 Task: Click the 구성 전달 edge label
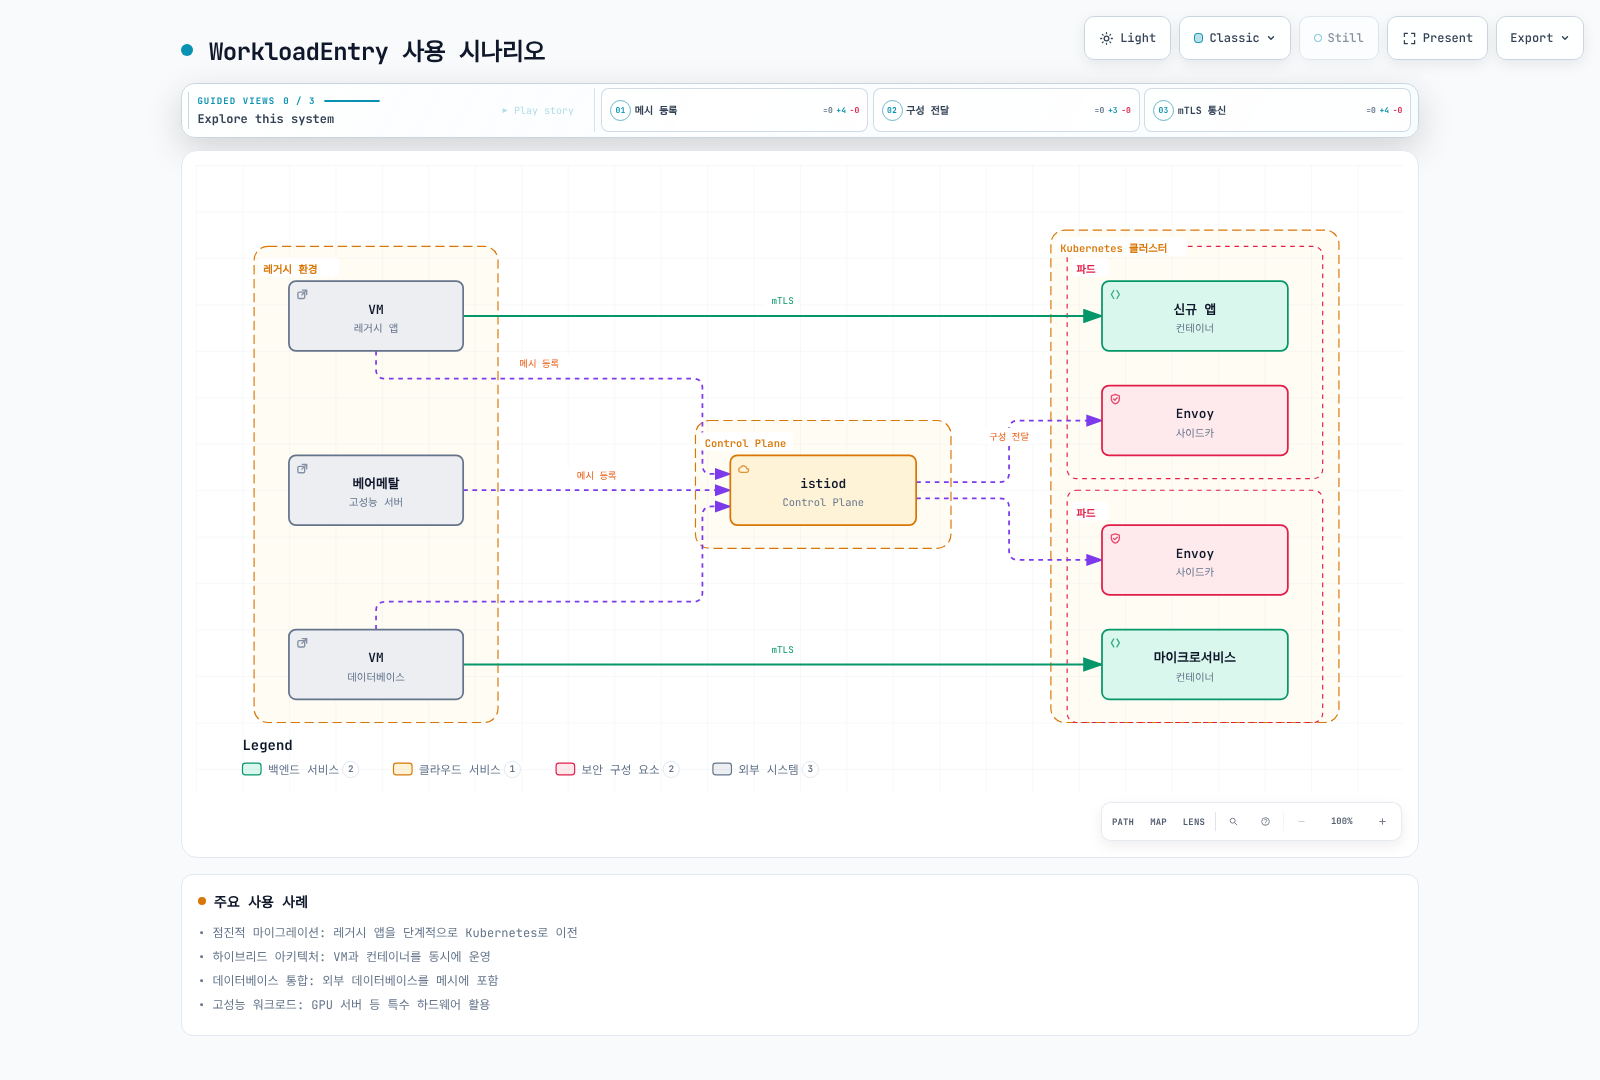(x=1009, y=437)
